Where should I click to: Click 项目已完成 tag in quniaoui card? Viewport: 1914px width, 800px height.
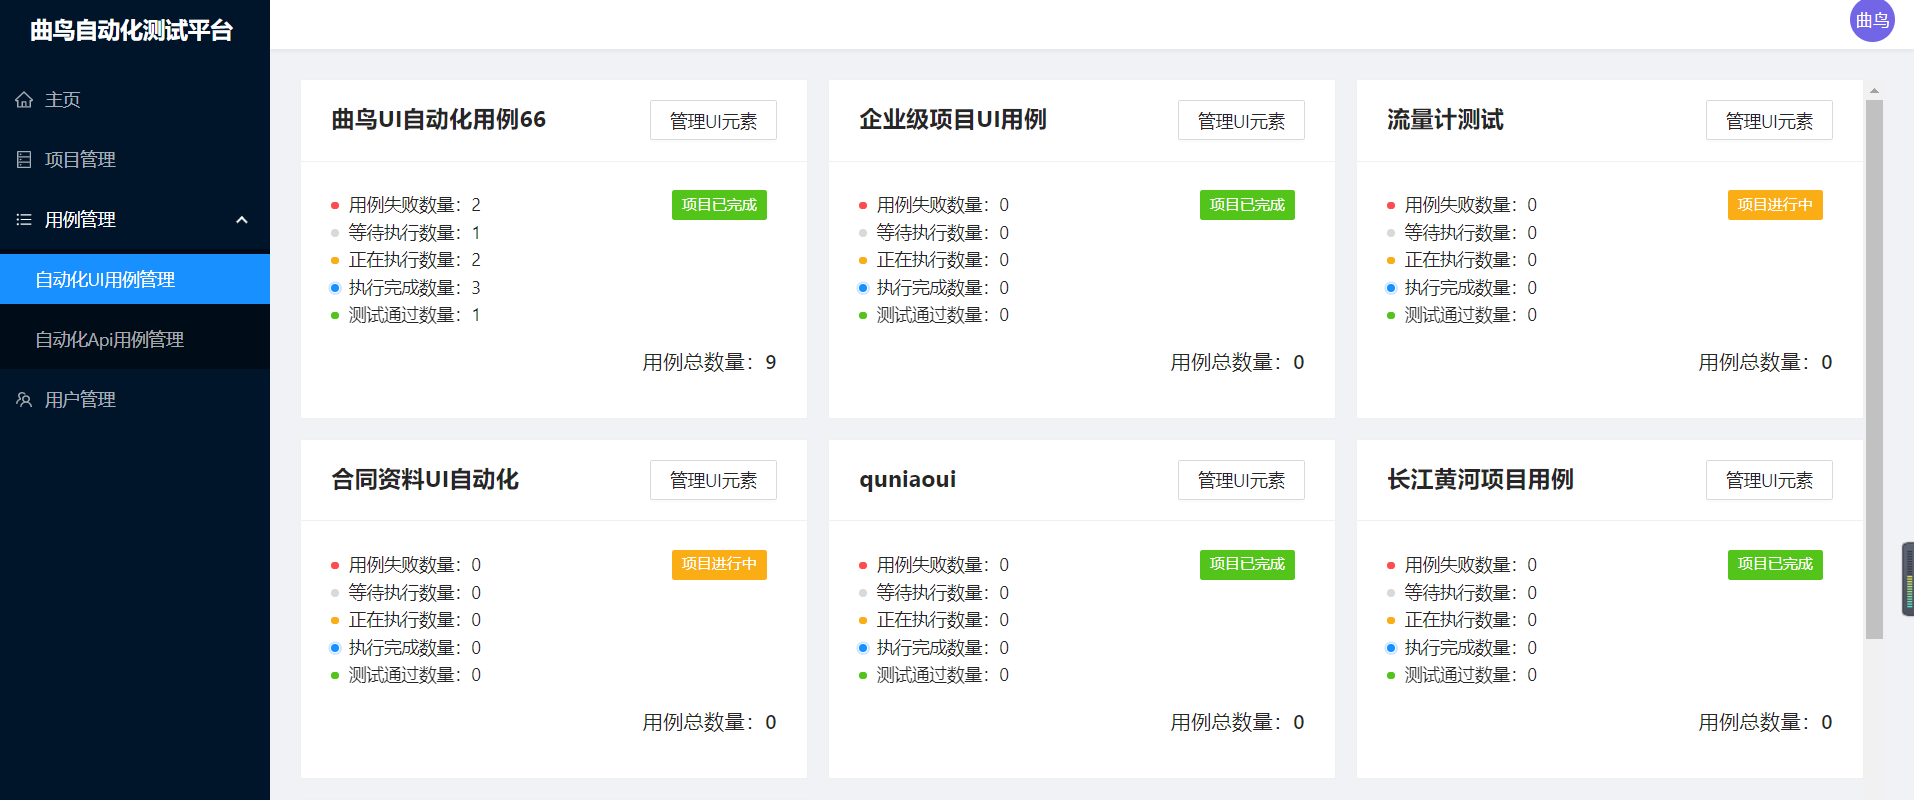(1247, 565)
